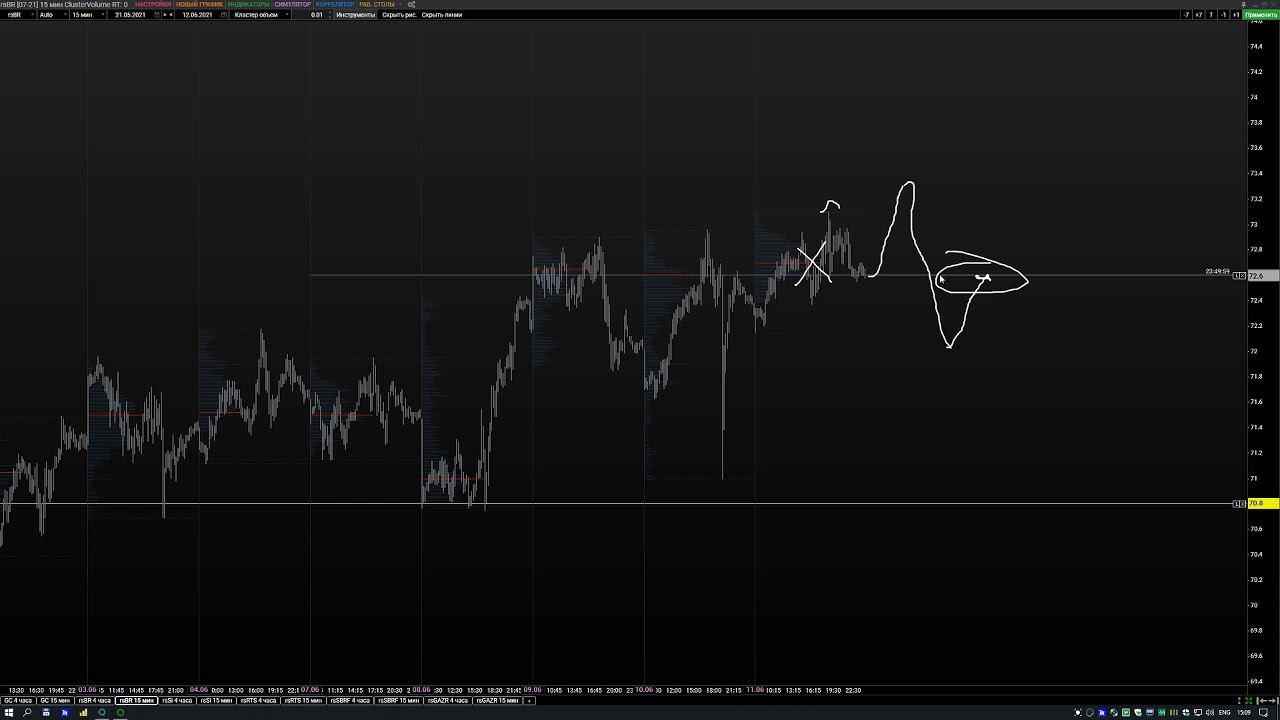
Task: Open the СИМУЛЯТОР menu
Action: pos(292,5)
